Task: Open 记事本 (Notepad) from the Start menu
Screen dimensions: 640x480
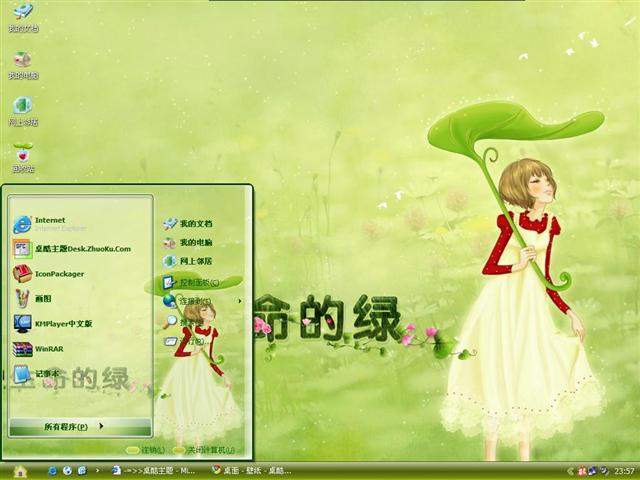Action: click(37, 373)
